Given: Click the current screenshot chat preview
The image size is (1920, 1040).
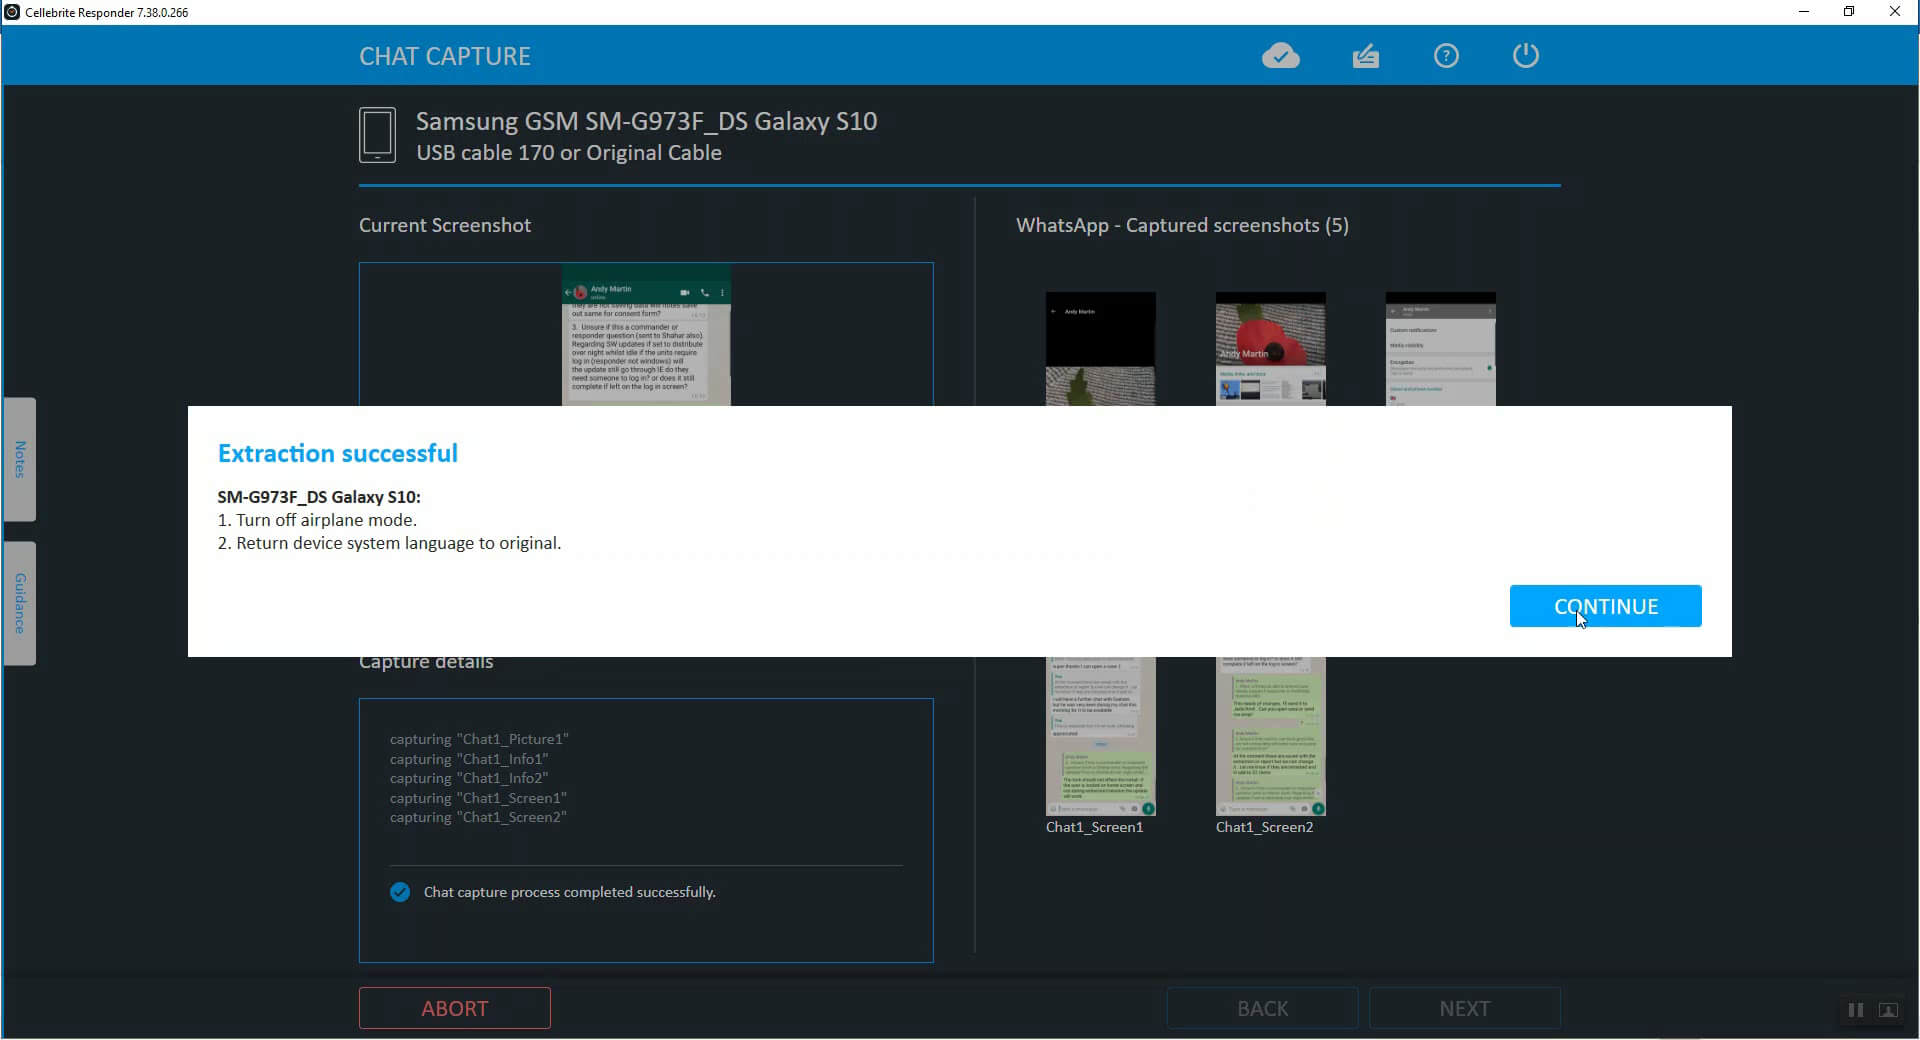Looking at the screenshot, I should point(646,335).
